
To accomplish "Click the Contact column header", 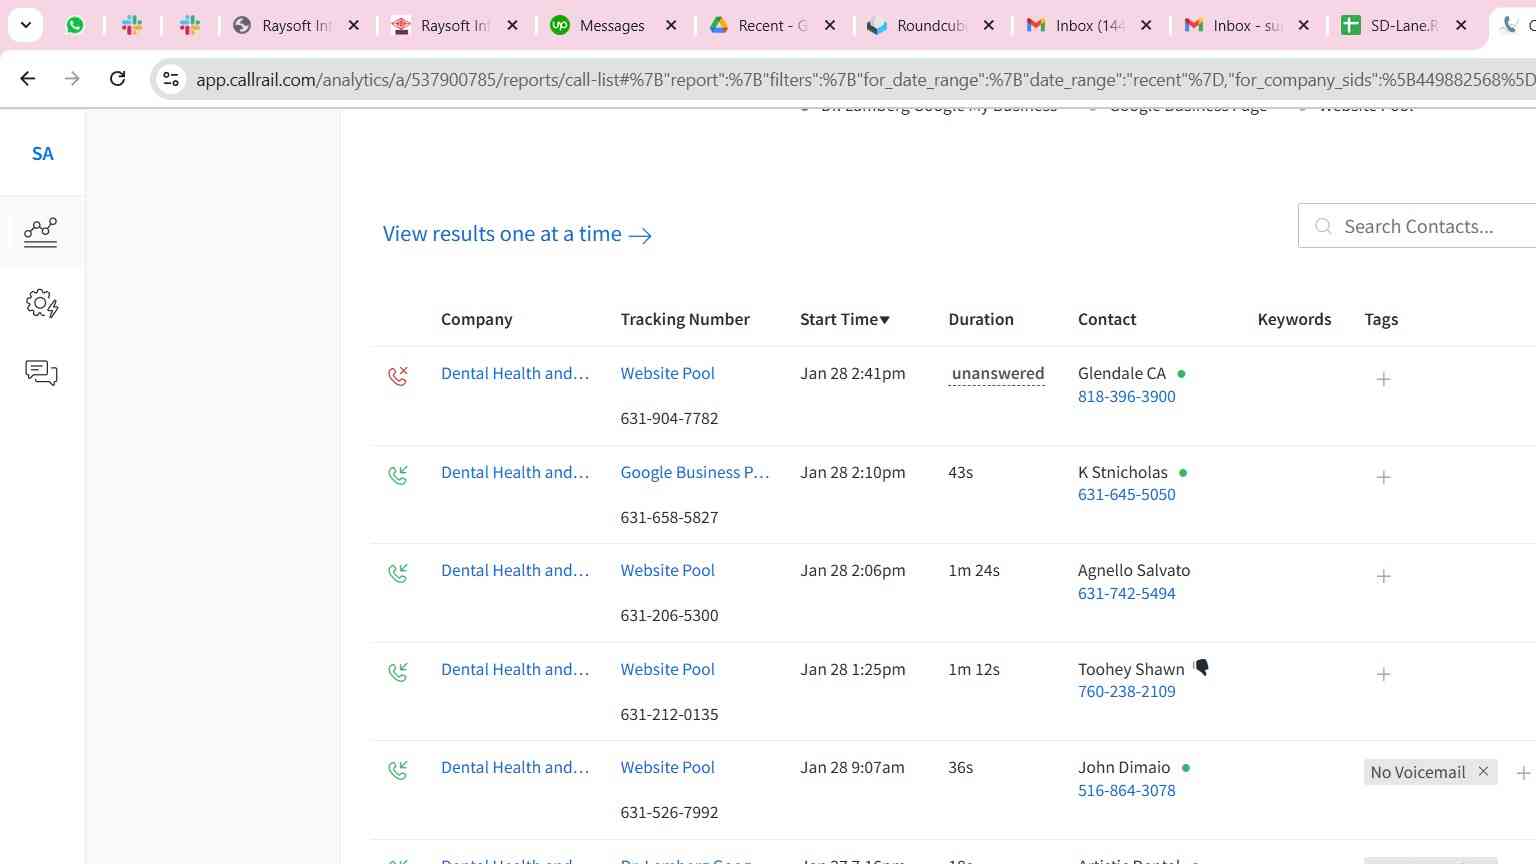I will tap(1107, 319).
